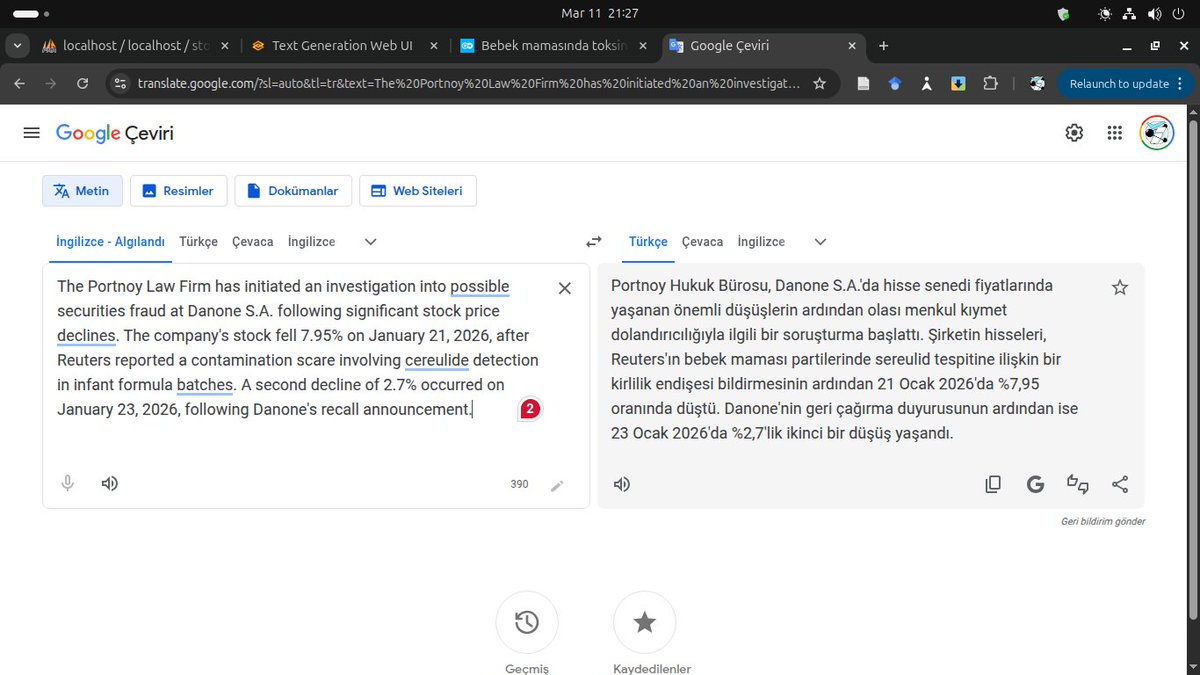The width and height of the screenshot is (1200, 675).
Task: Copy the translation to clipboard
Action: click(993, 484)
